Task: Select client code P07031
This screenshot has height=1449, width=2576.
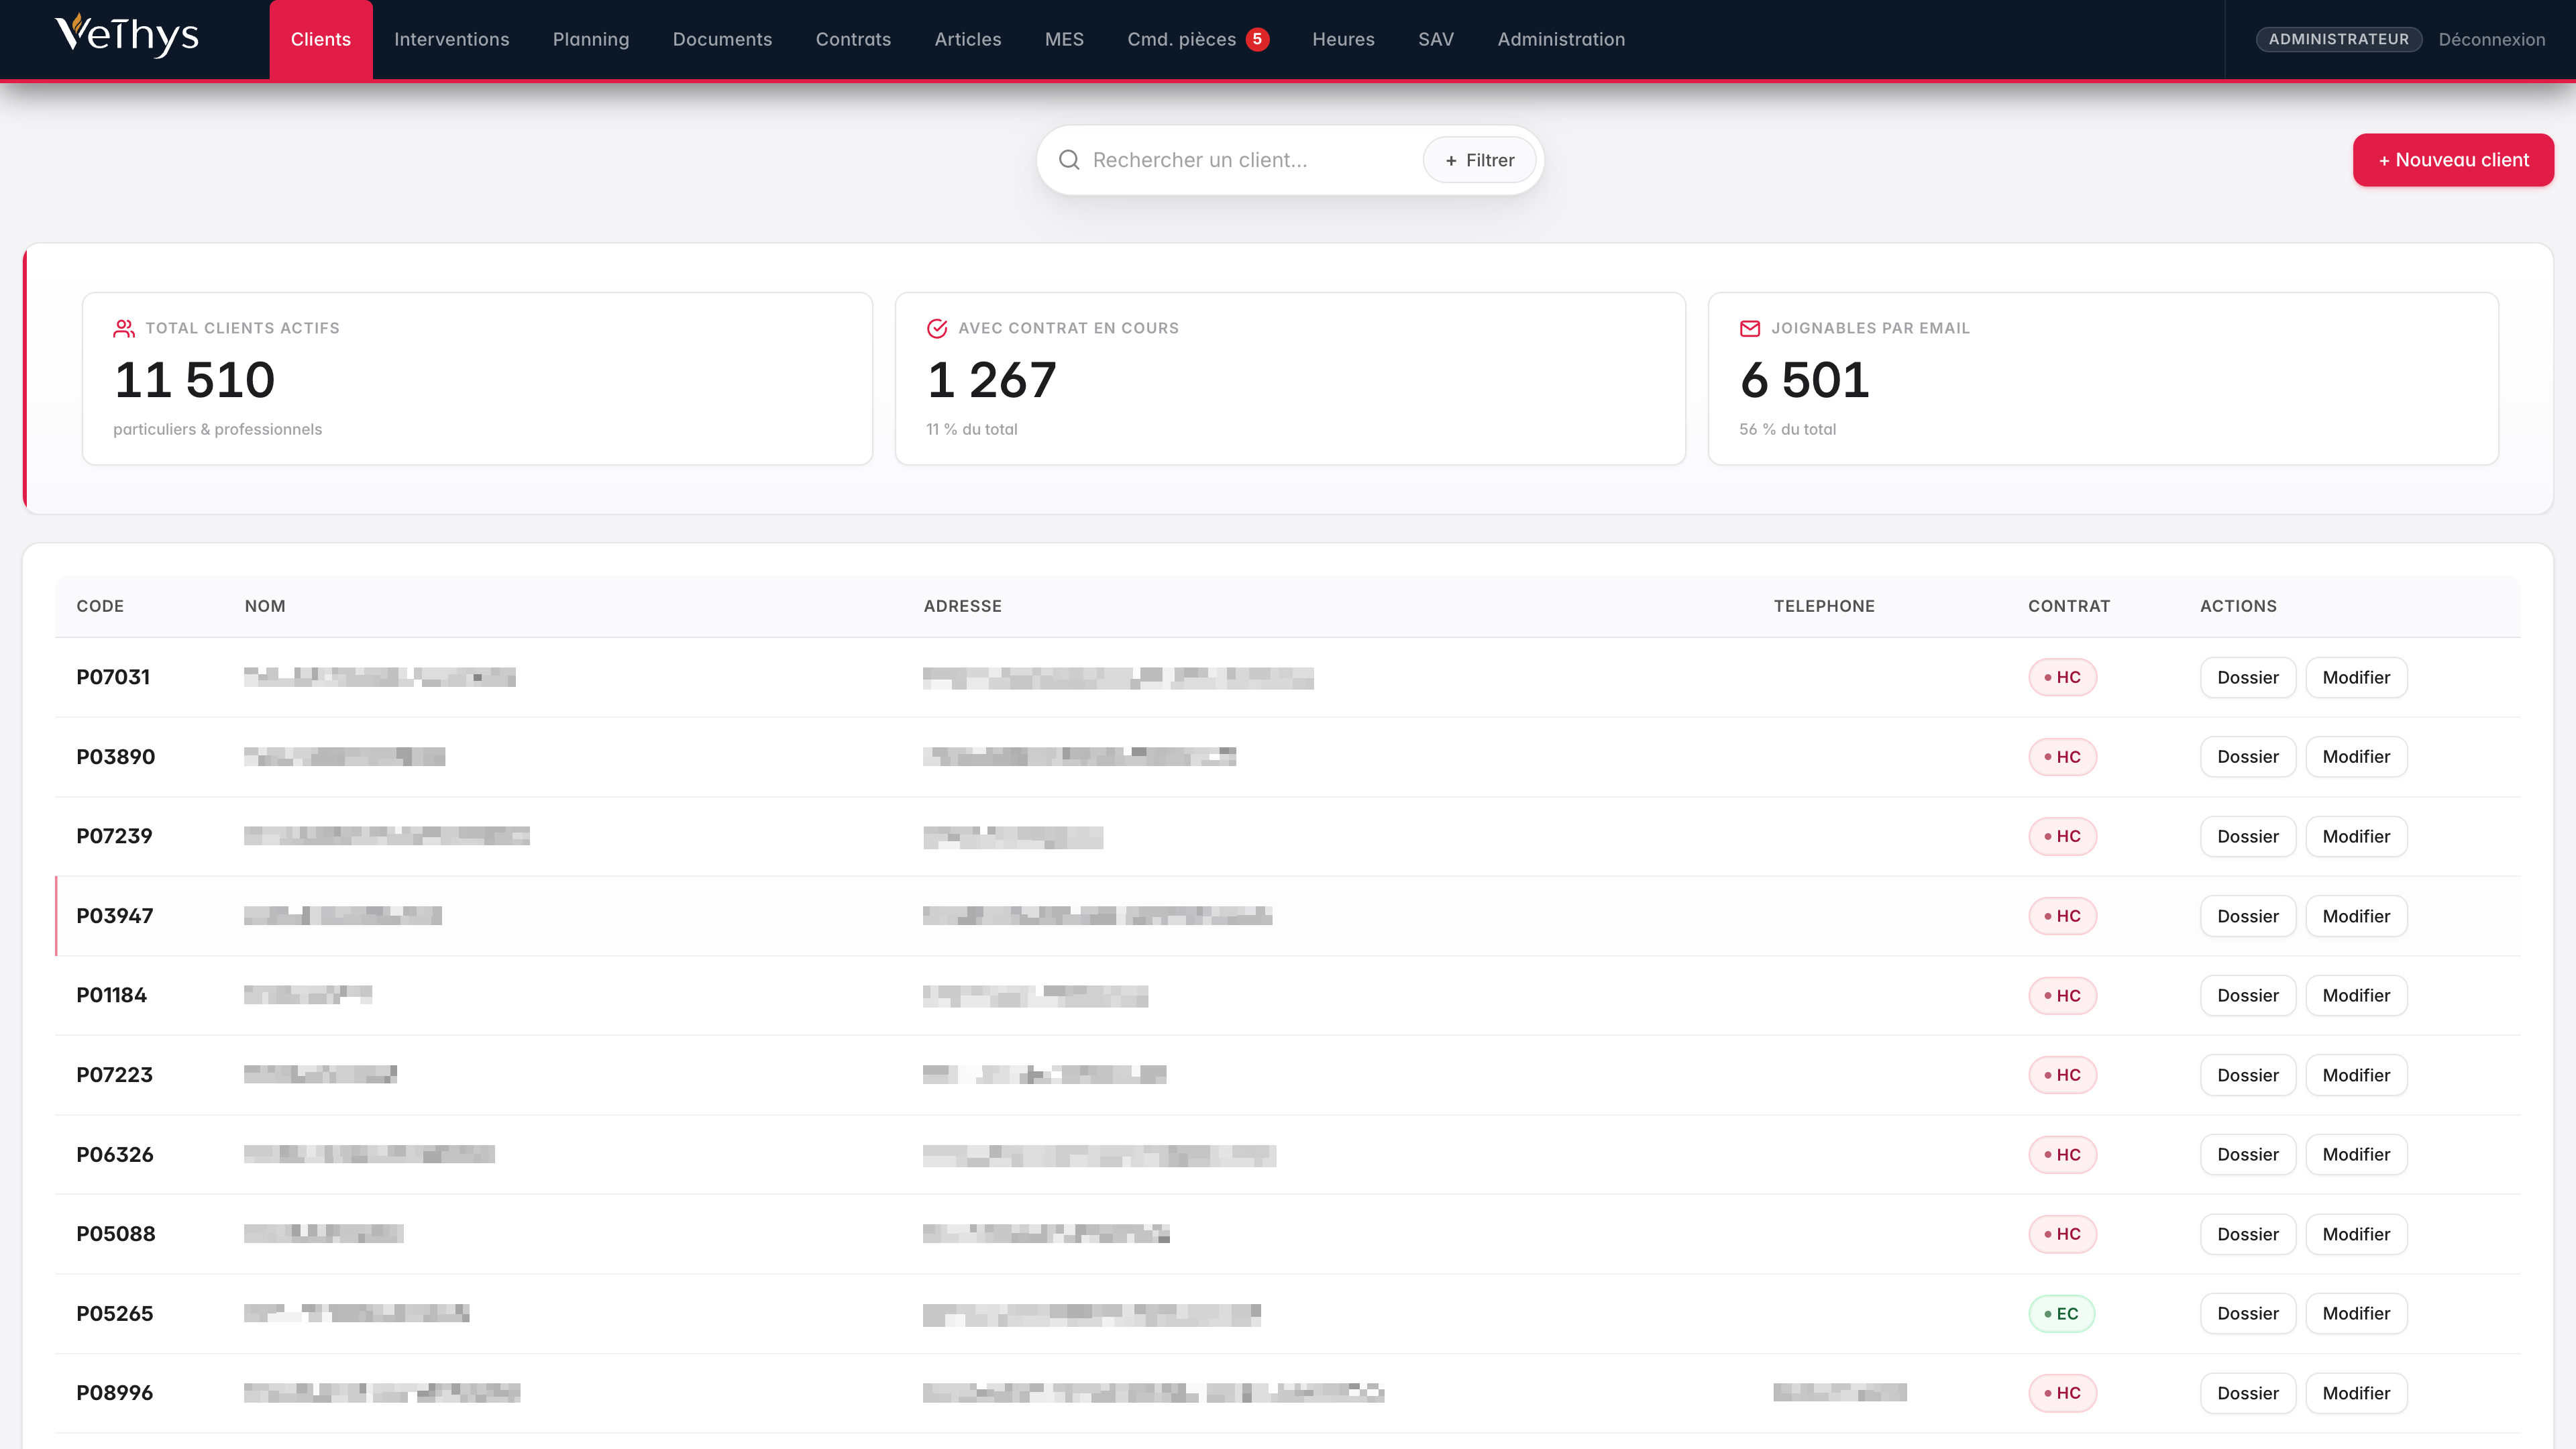Action: [113, 677]
